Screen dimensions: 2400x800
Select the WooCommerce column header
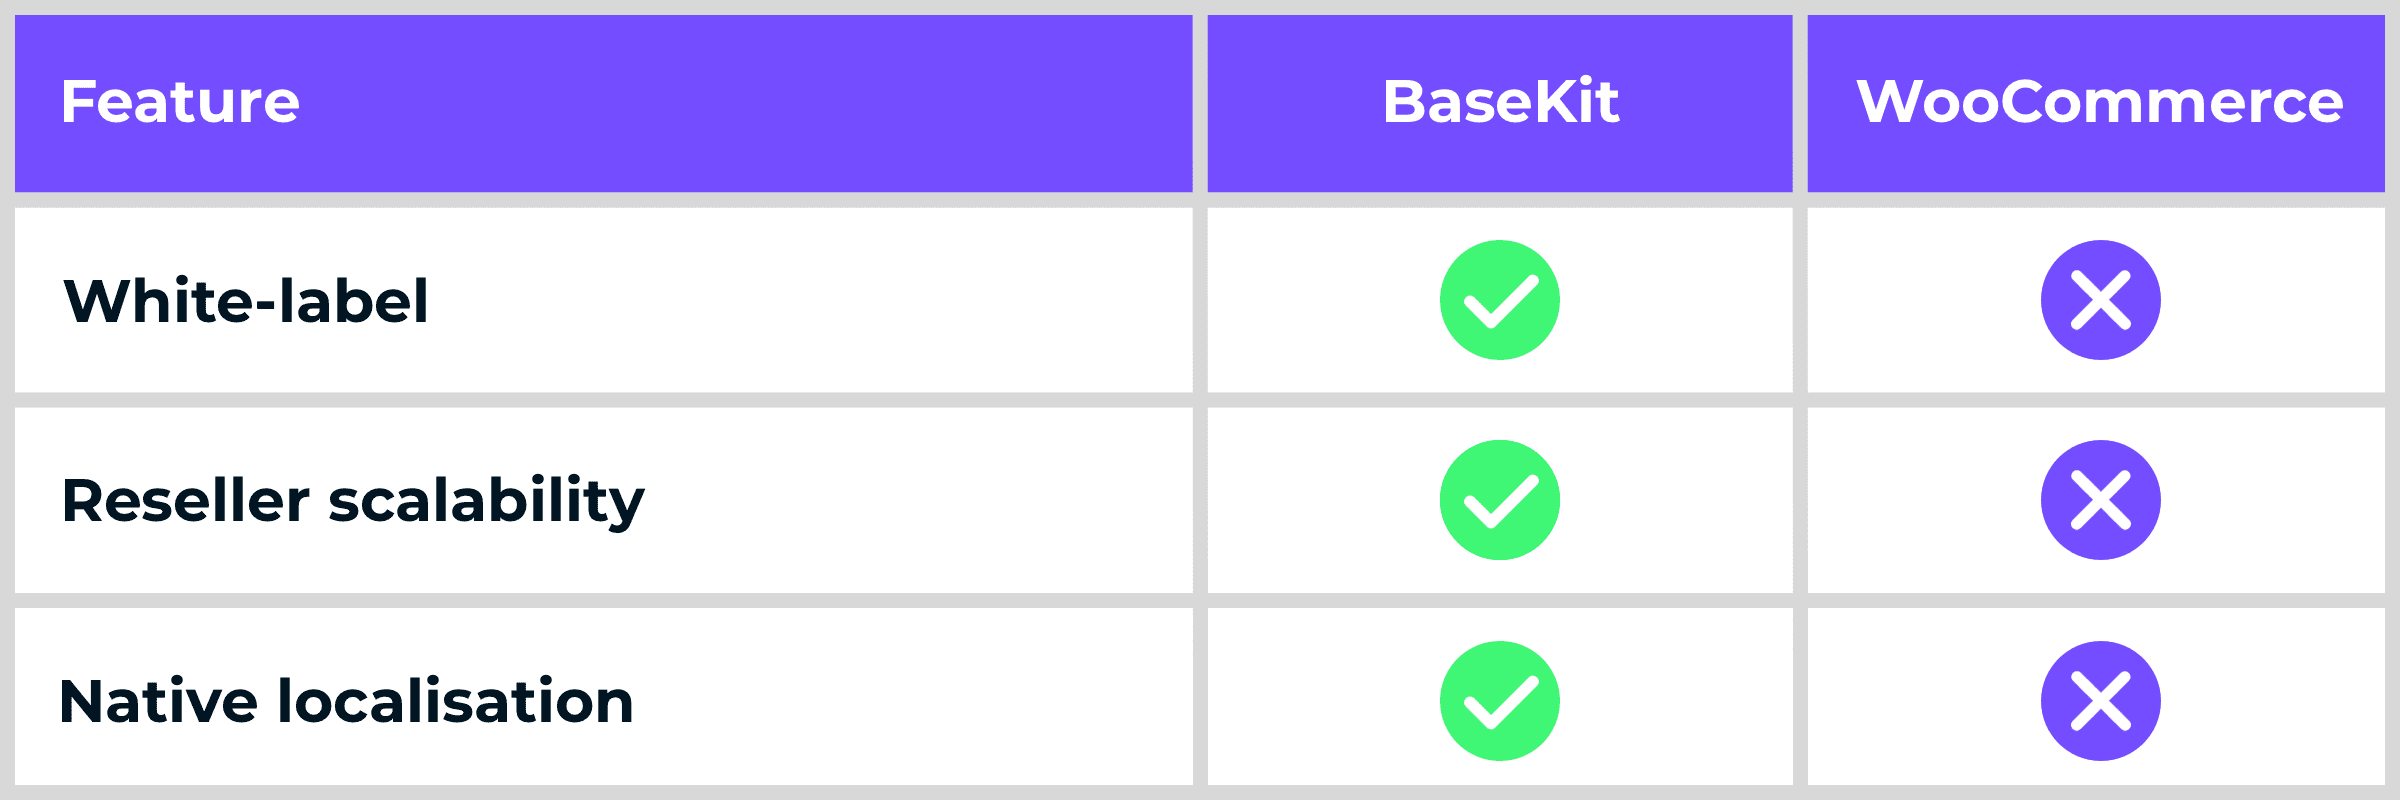2099,102
